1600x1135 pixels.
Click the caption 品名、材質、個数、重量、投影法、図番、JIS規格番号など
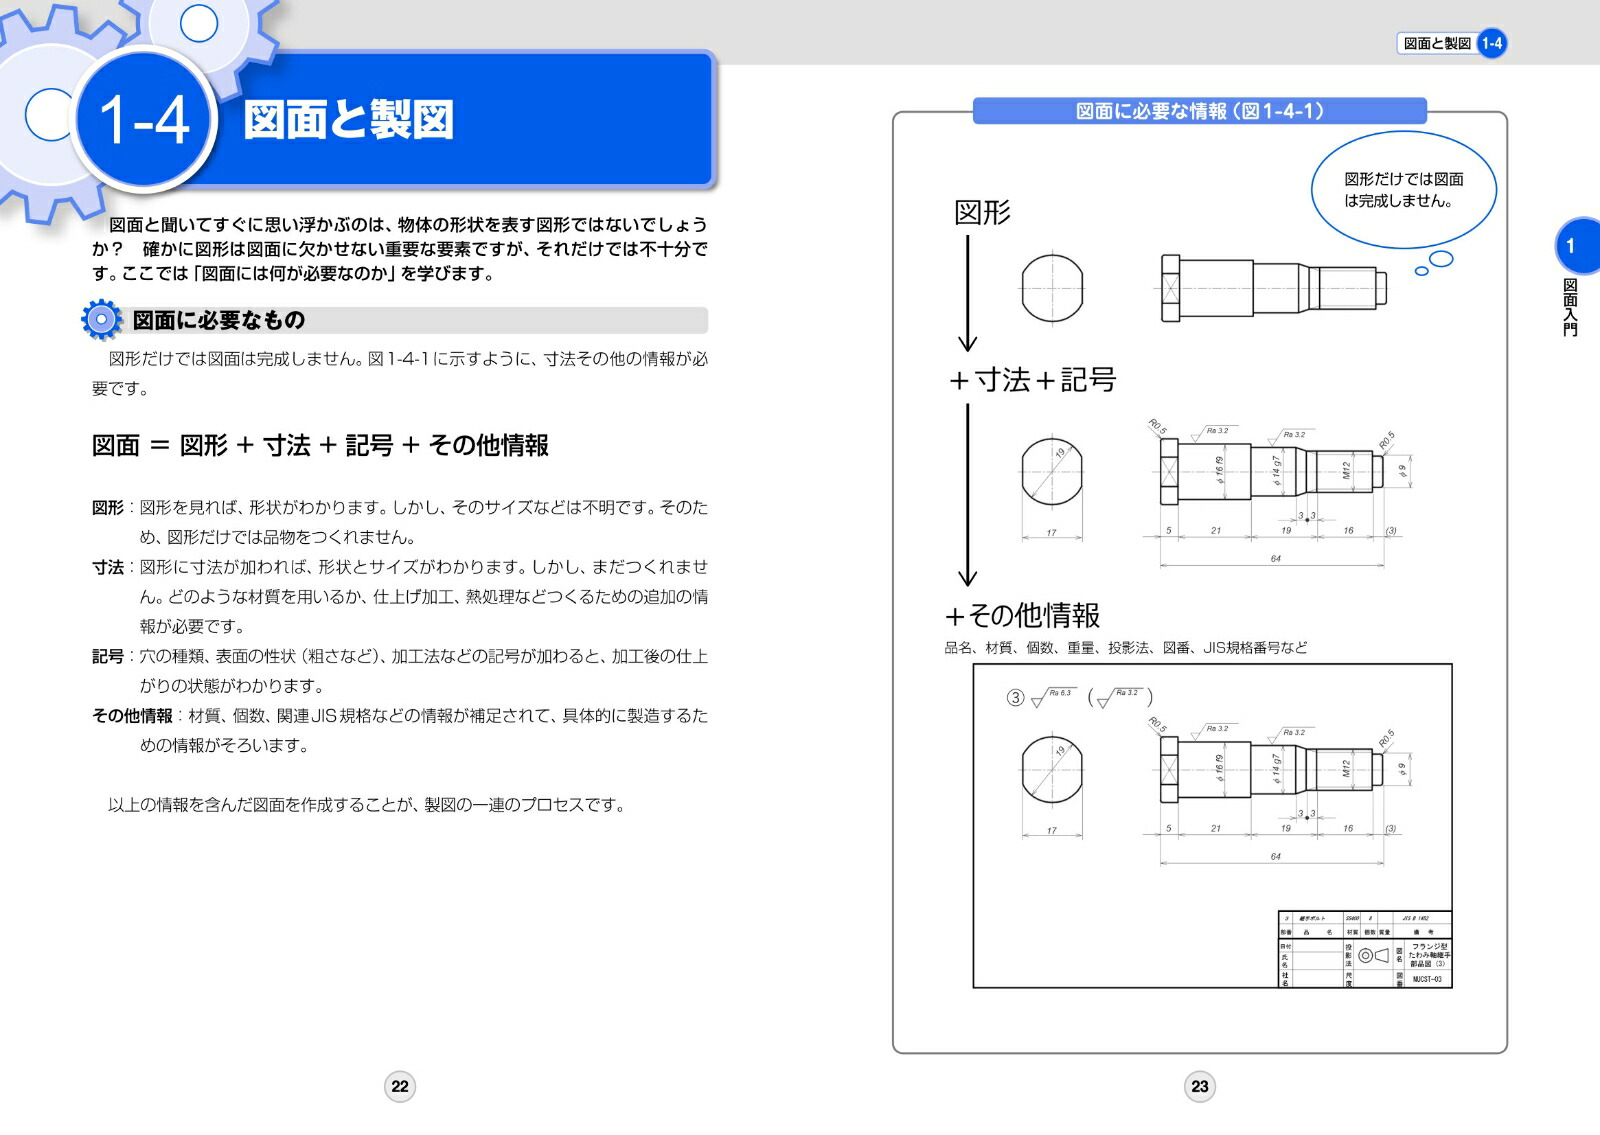point(1126,648)
